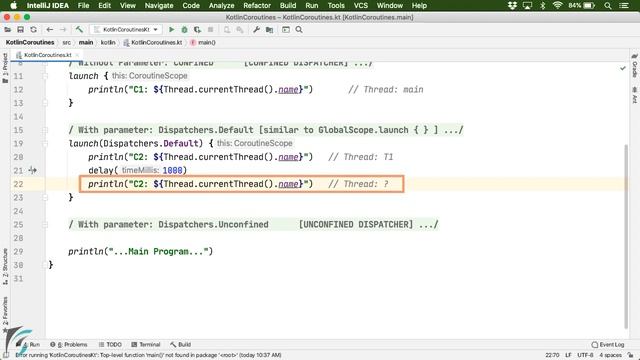Click the 22:70 cursor position in status bar
This screenshot has height=360, width=640.
pos(552,355)
